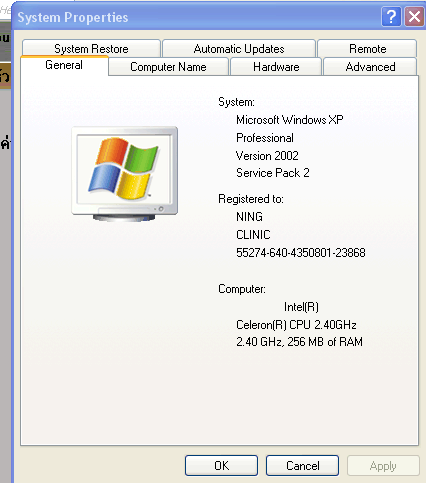Open the Hardware tab
The width and height of the screenshot is (426, 483).
276,67
